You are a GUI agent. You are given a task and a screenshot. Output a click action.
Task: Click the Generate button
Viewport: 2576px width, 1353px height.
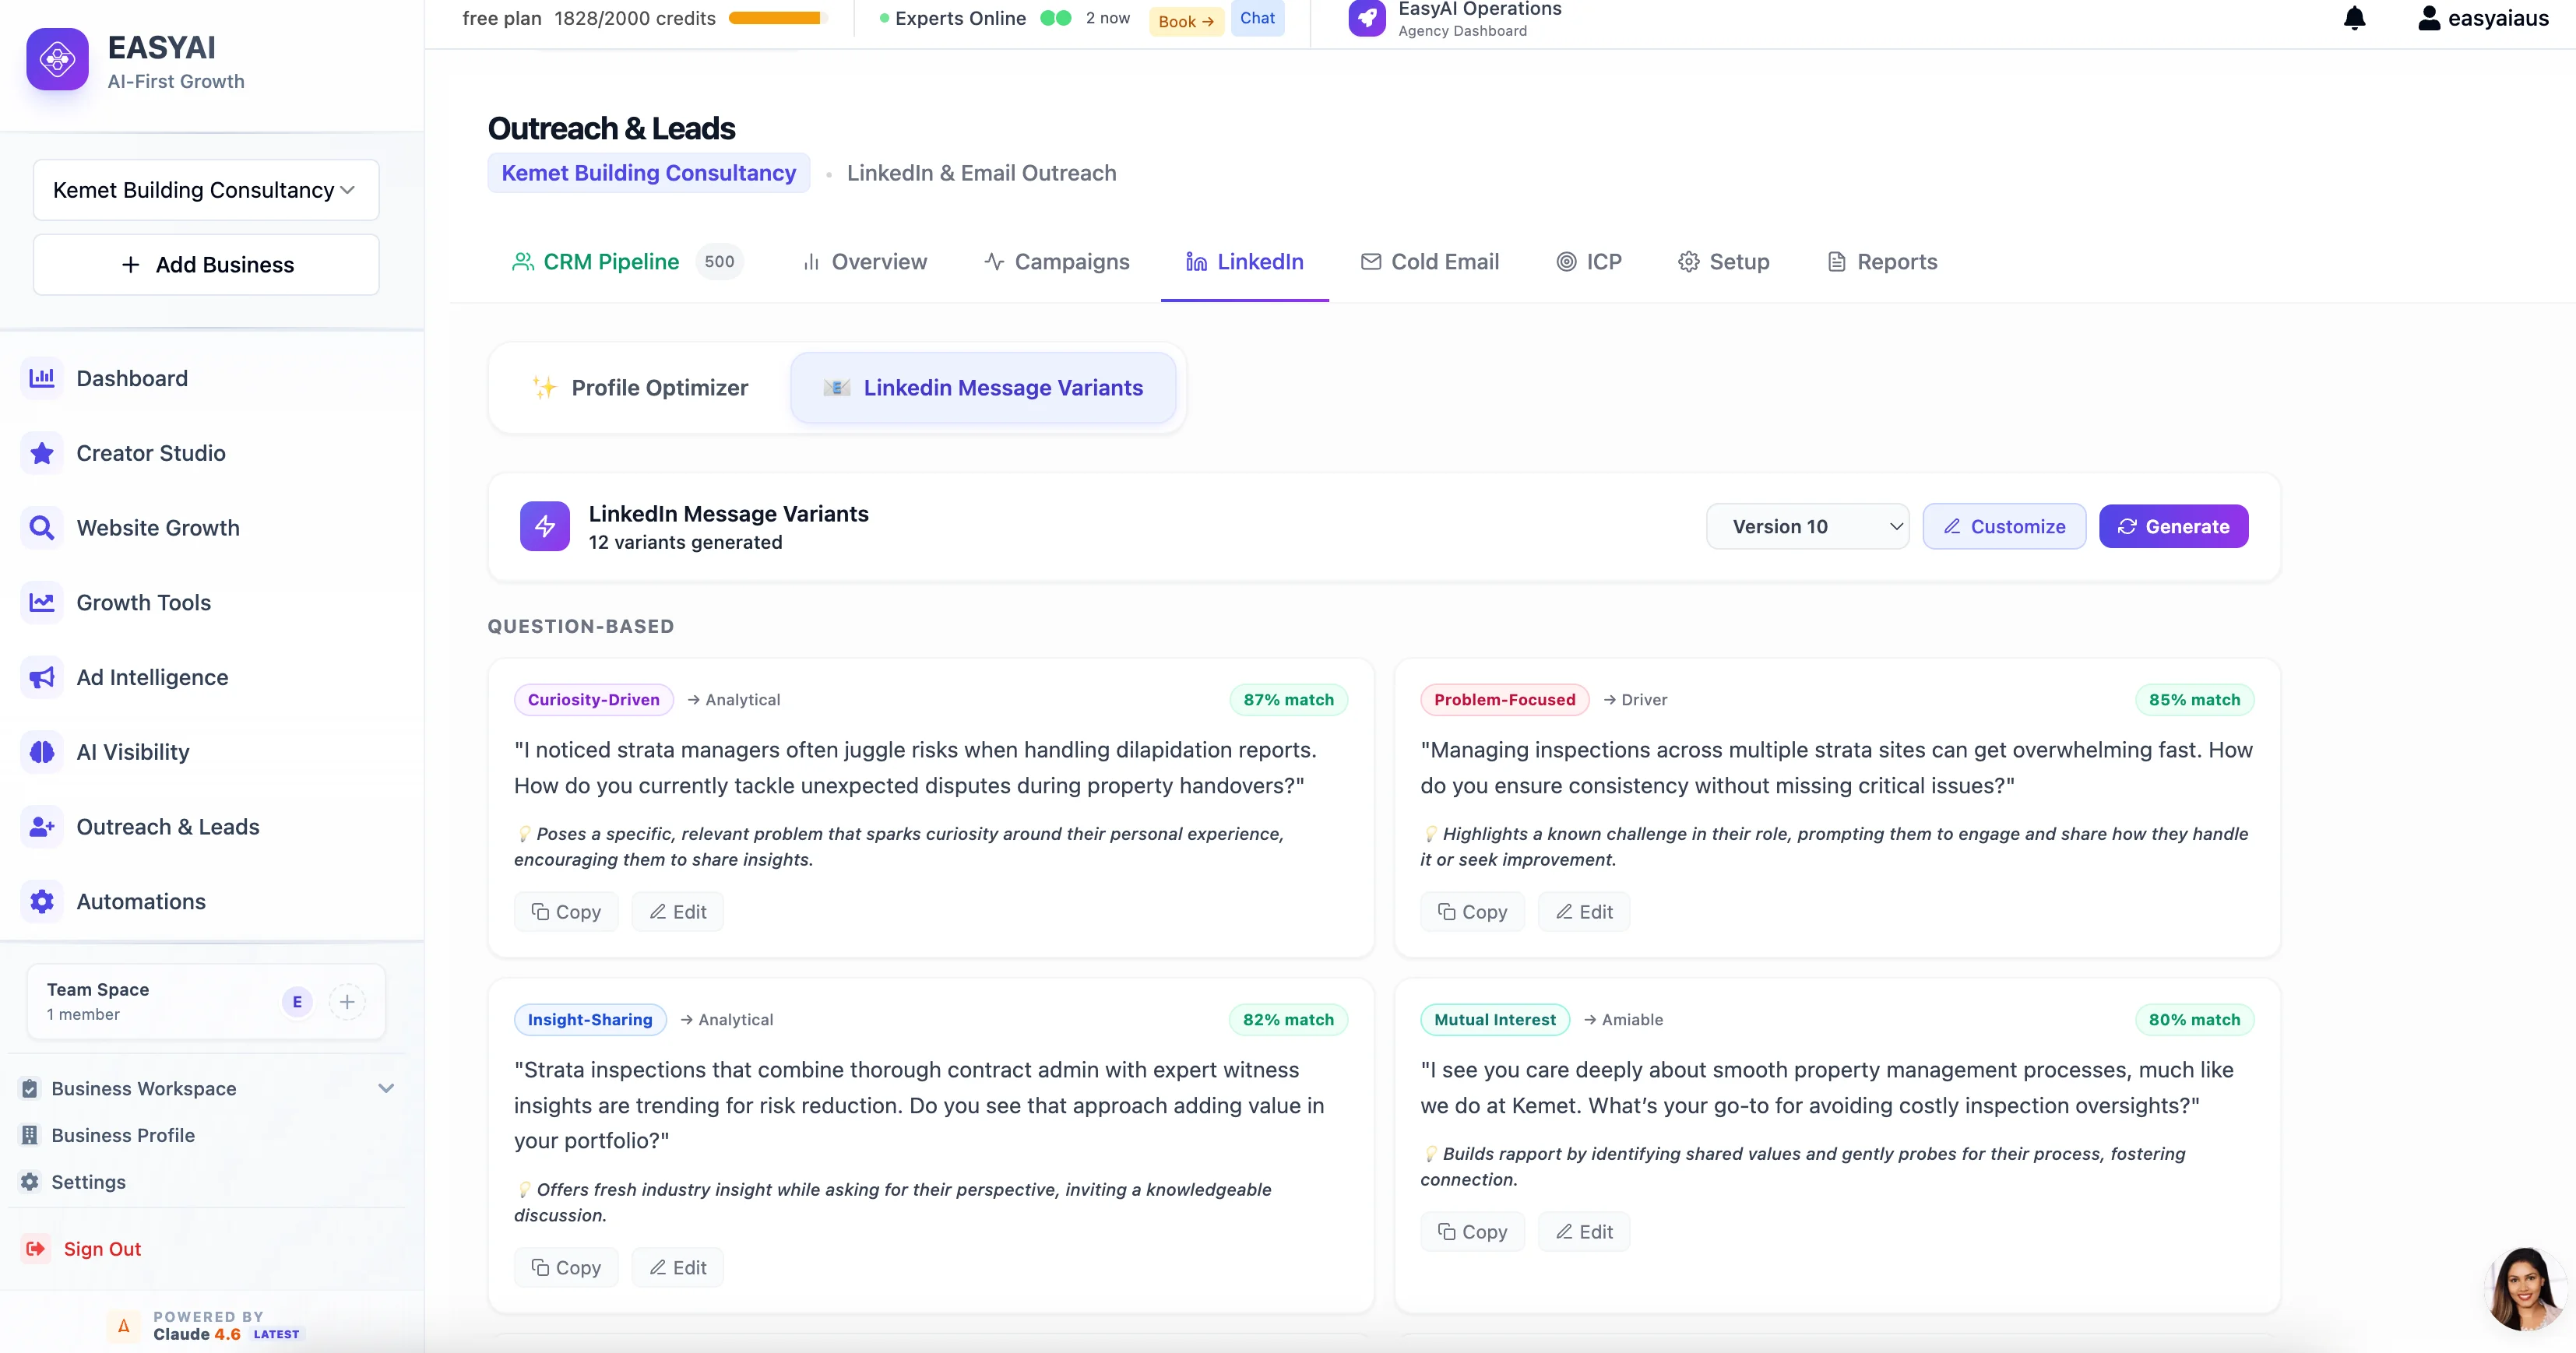tap(2173, 526)
